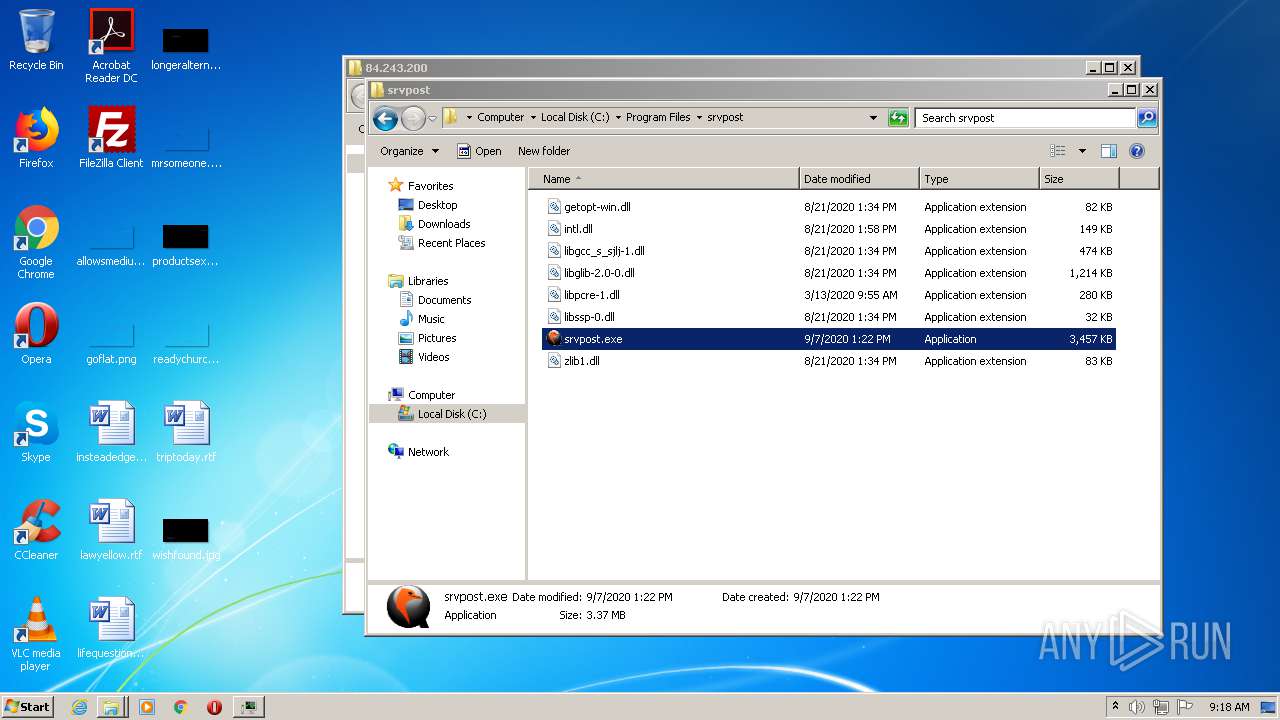This screenshot has width=1280, height=720.
Task: Select Recent Places in navigation pane
Action: [x=451, y=243]
